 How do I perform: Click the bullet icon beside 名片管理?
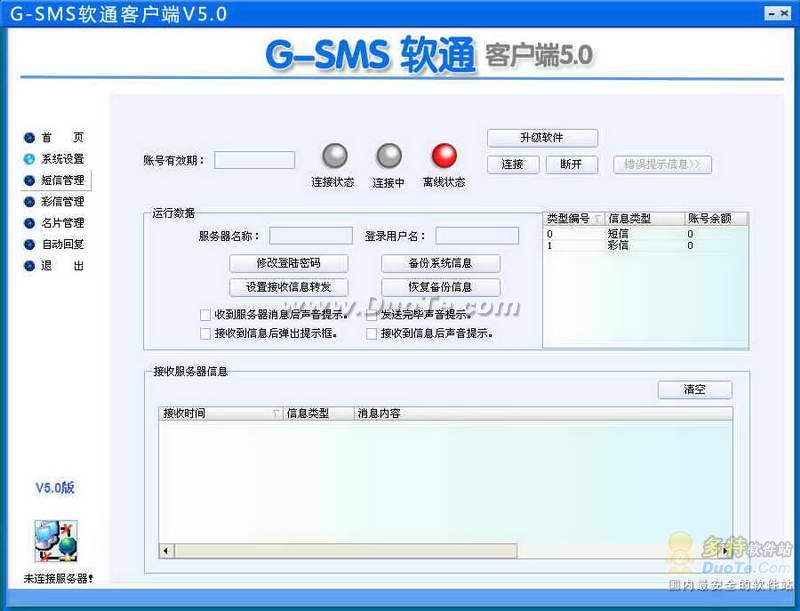click(29, 223)
